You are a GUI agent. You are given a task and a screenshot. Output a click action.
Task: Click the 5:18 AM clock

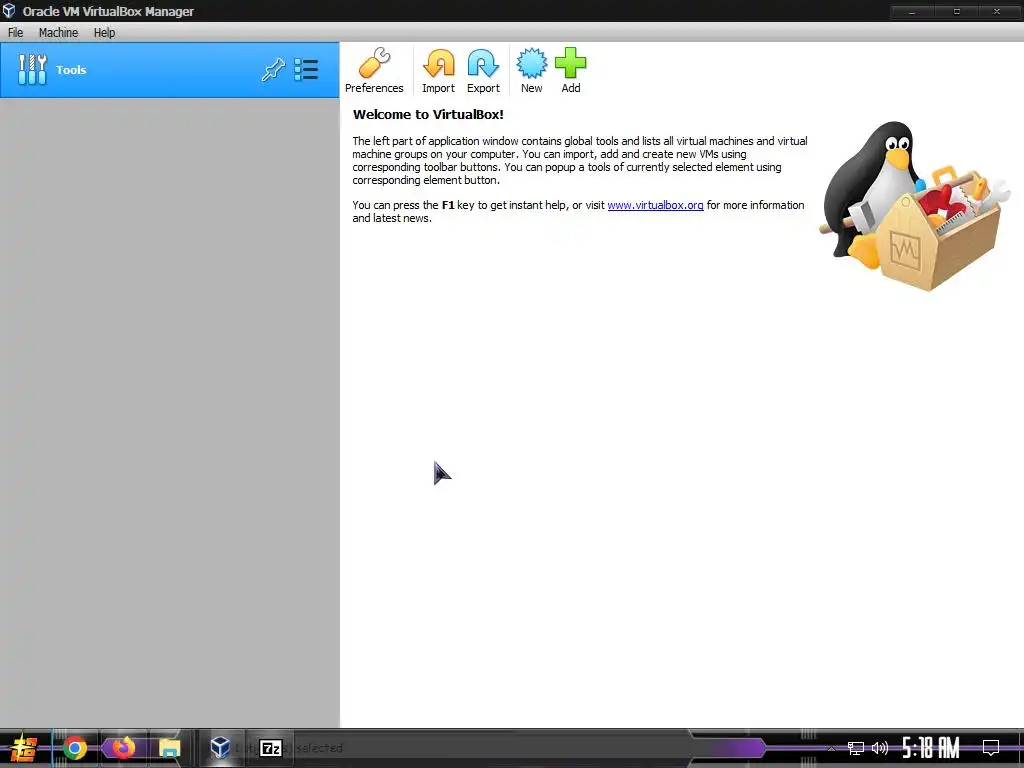click(931, 748)
